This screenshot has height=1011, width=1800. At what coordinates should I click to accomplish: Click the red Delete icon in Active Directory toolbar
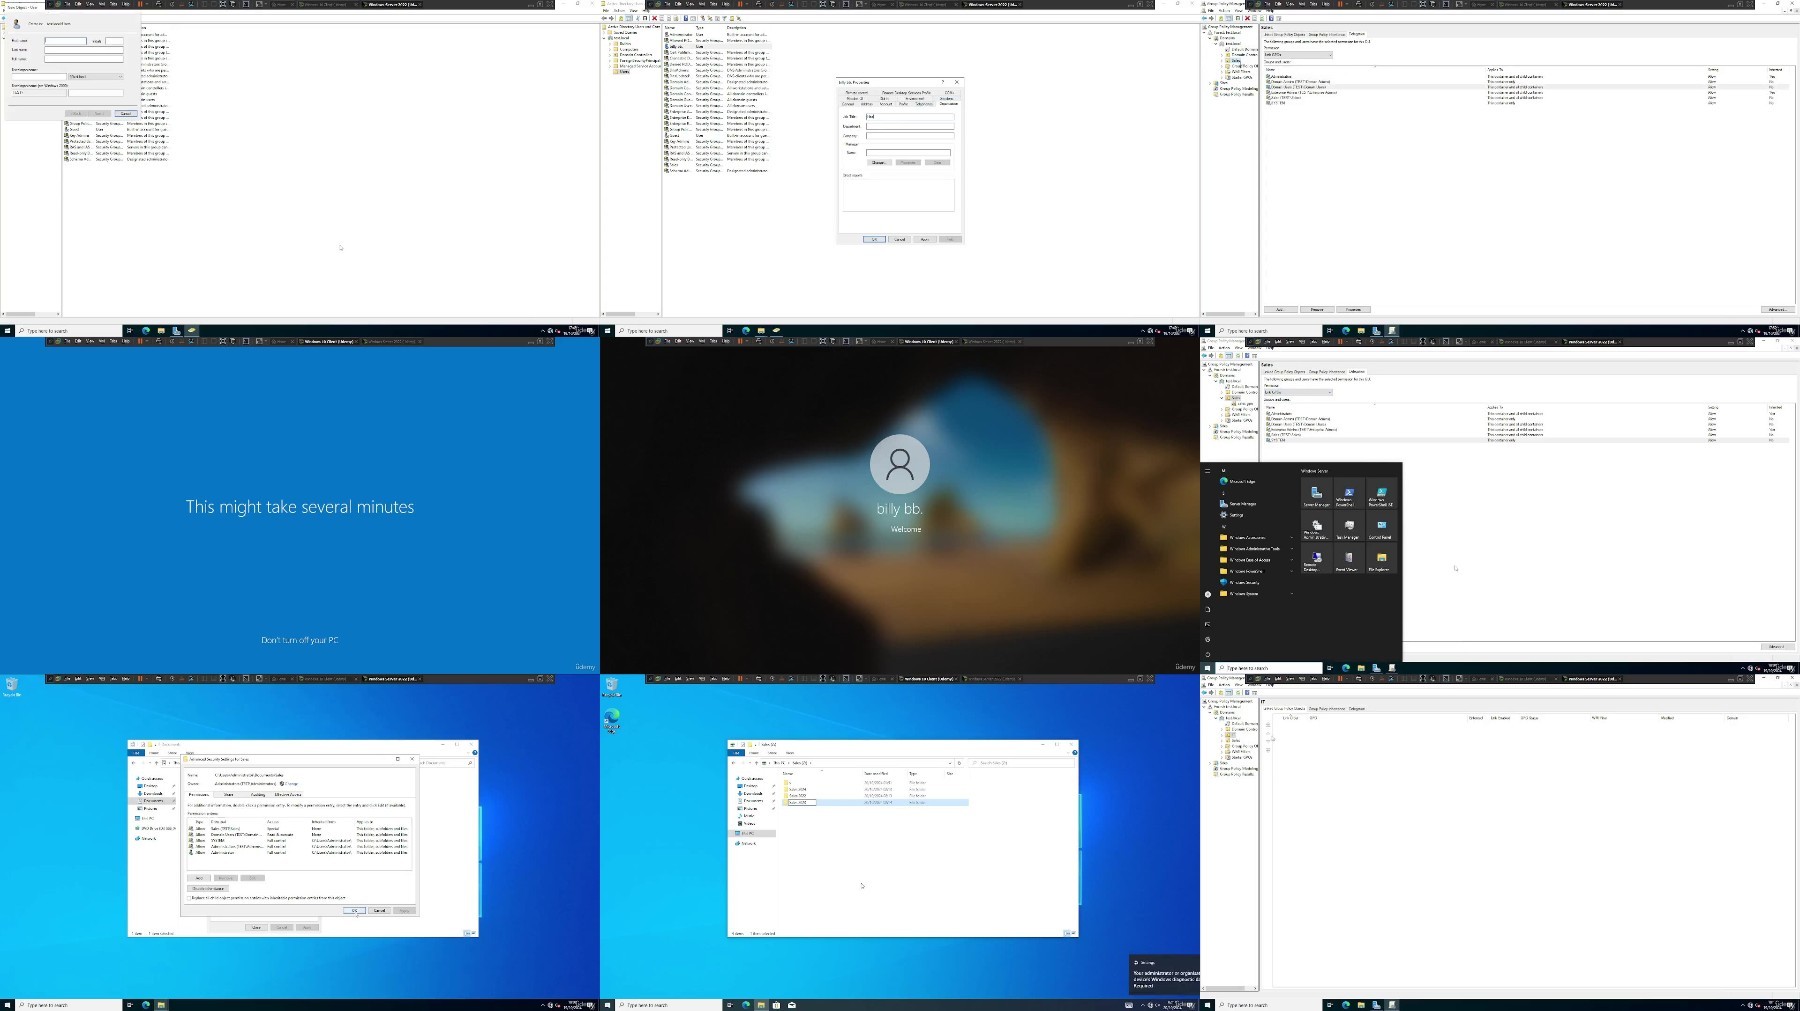655,18
